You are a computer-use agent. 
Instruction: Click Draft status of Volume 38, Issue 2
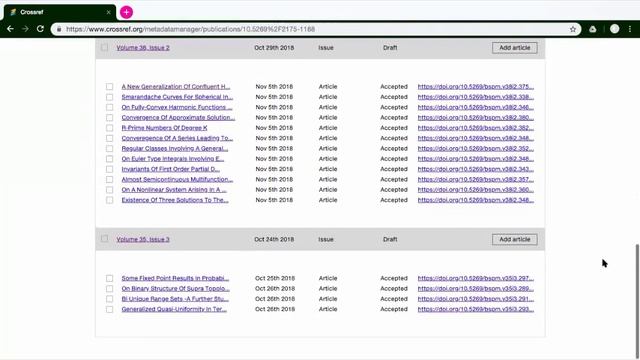(x=390, y=48)
